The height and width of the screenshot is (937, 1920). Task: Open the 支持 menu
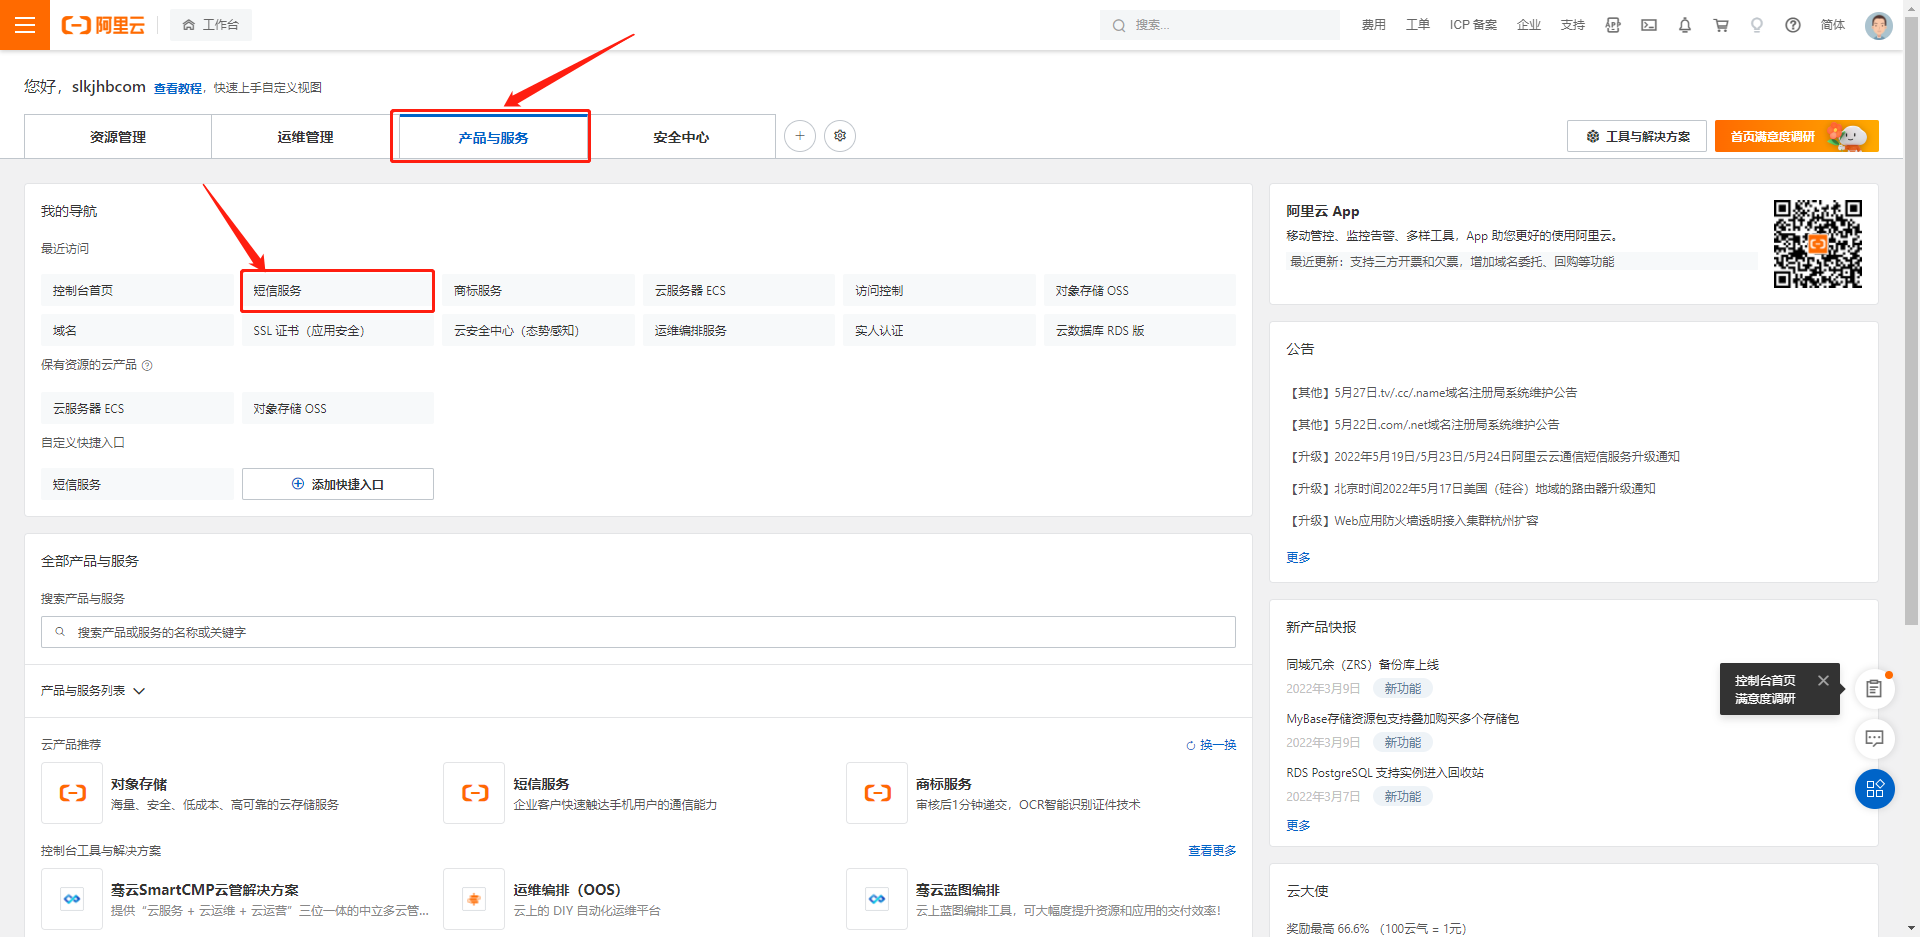pos(1573,25)
